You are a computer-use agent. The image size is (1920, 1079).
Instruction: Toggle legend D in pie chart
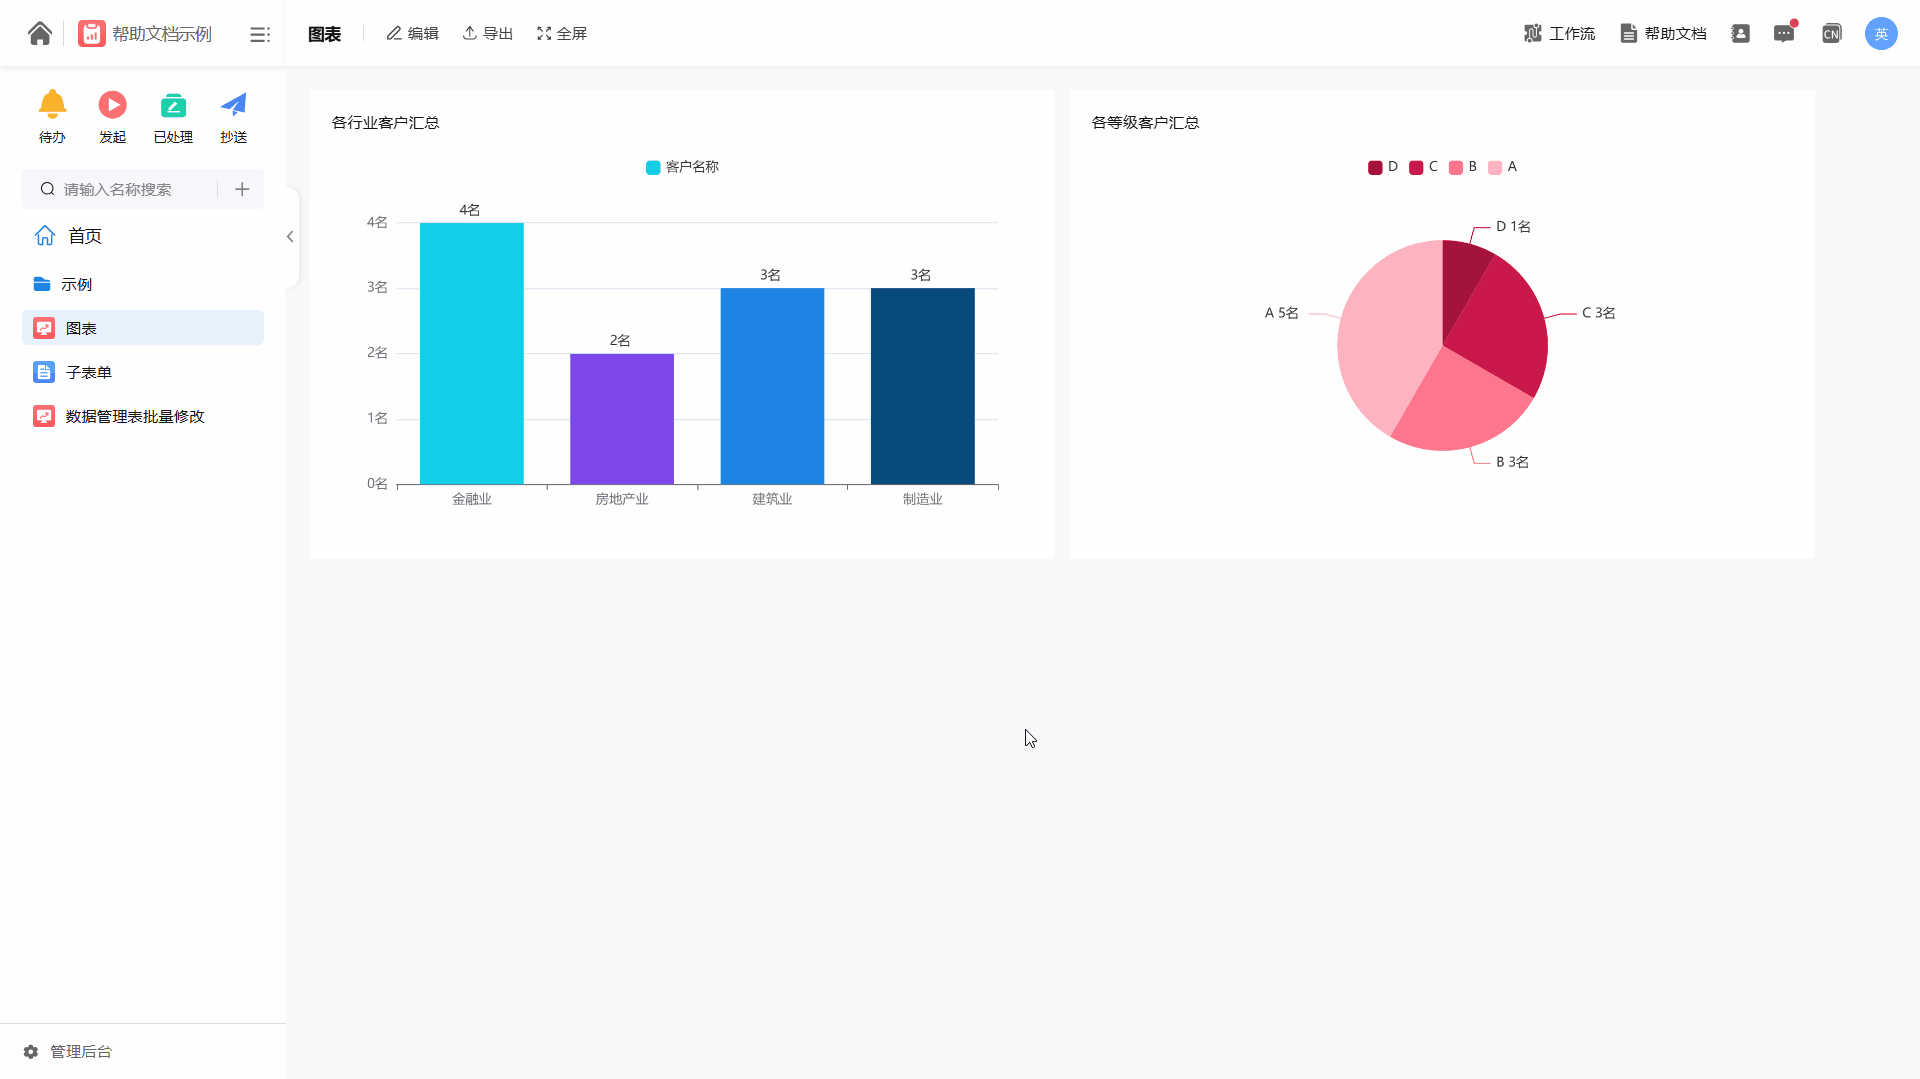1383,167
